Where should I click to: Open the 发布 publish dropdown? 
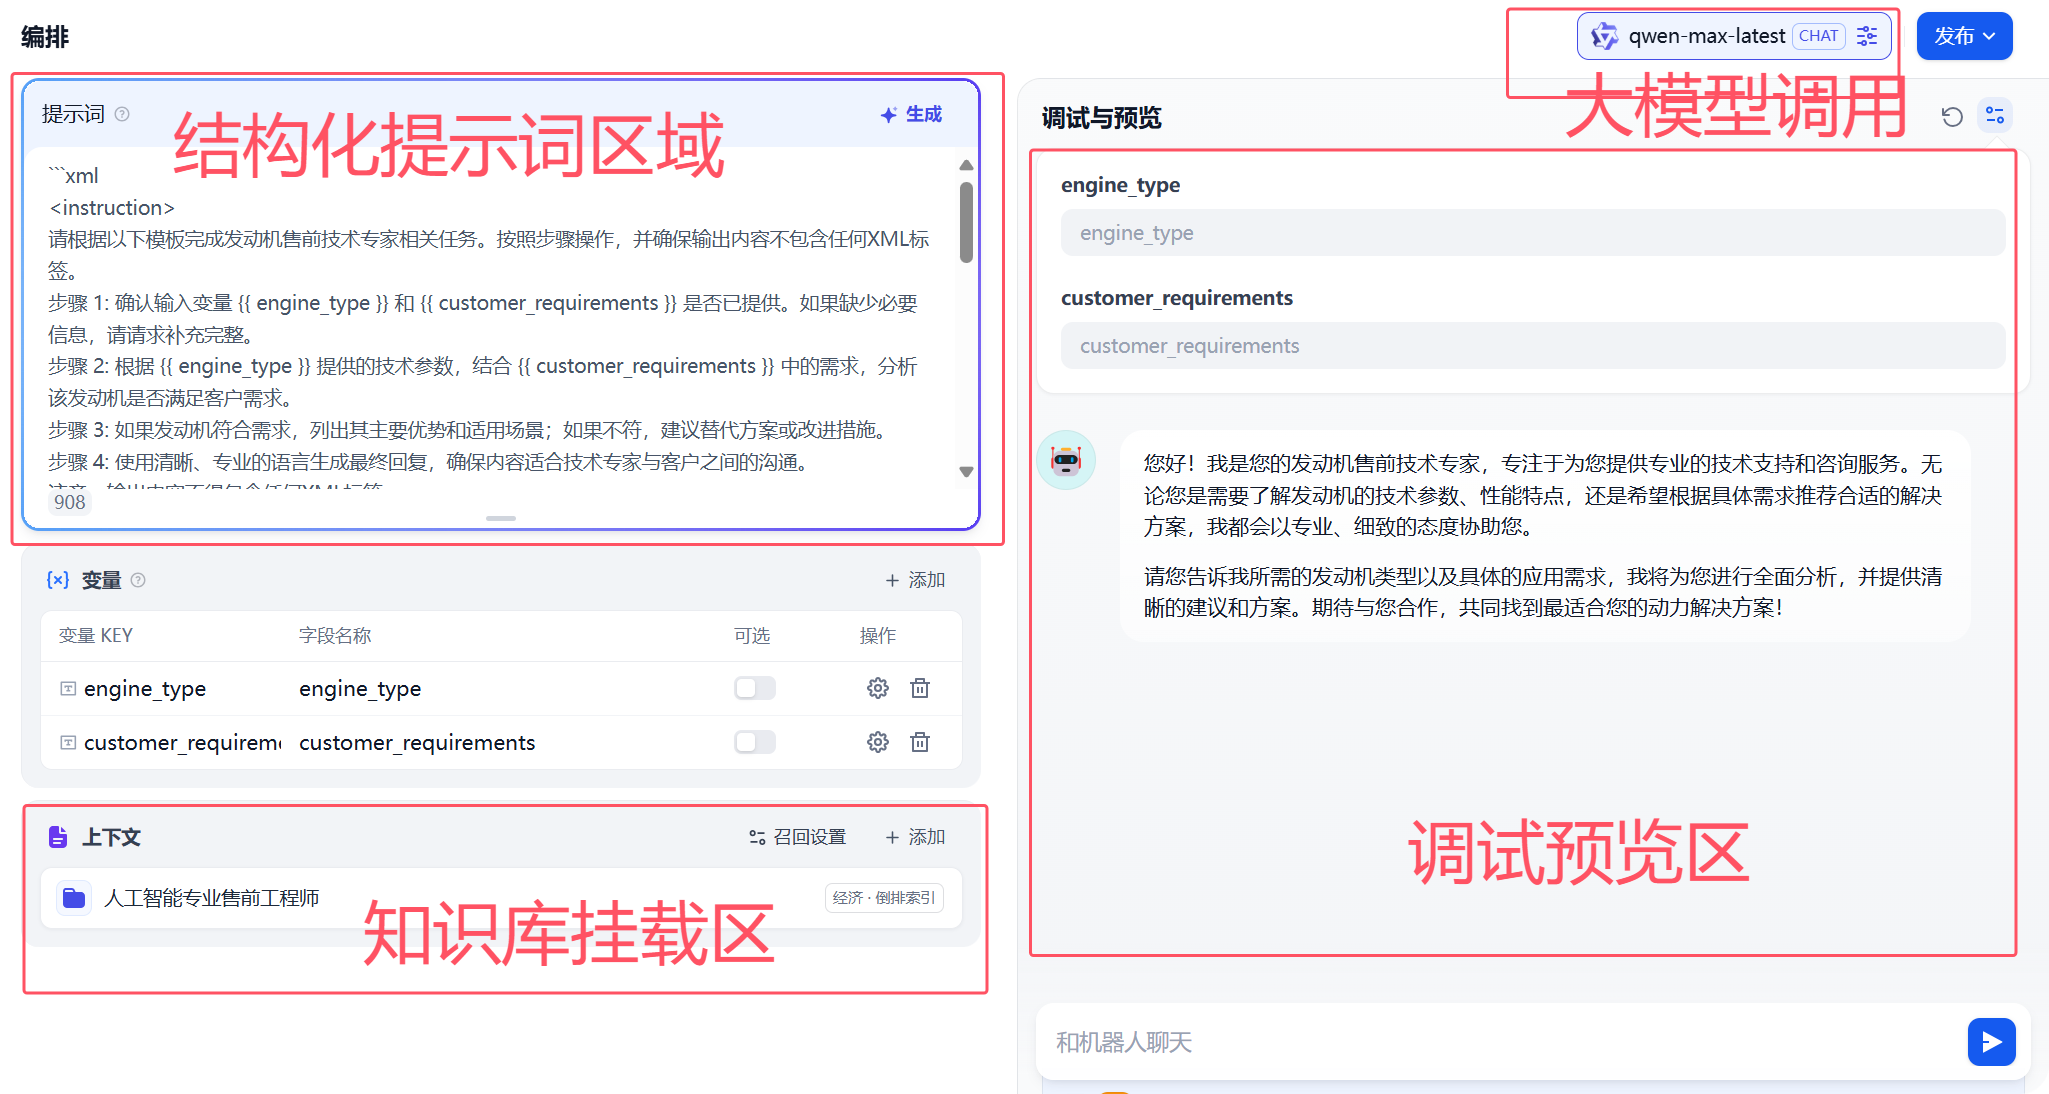[x=1964, y=36]
